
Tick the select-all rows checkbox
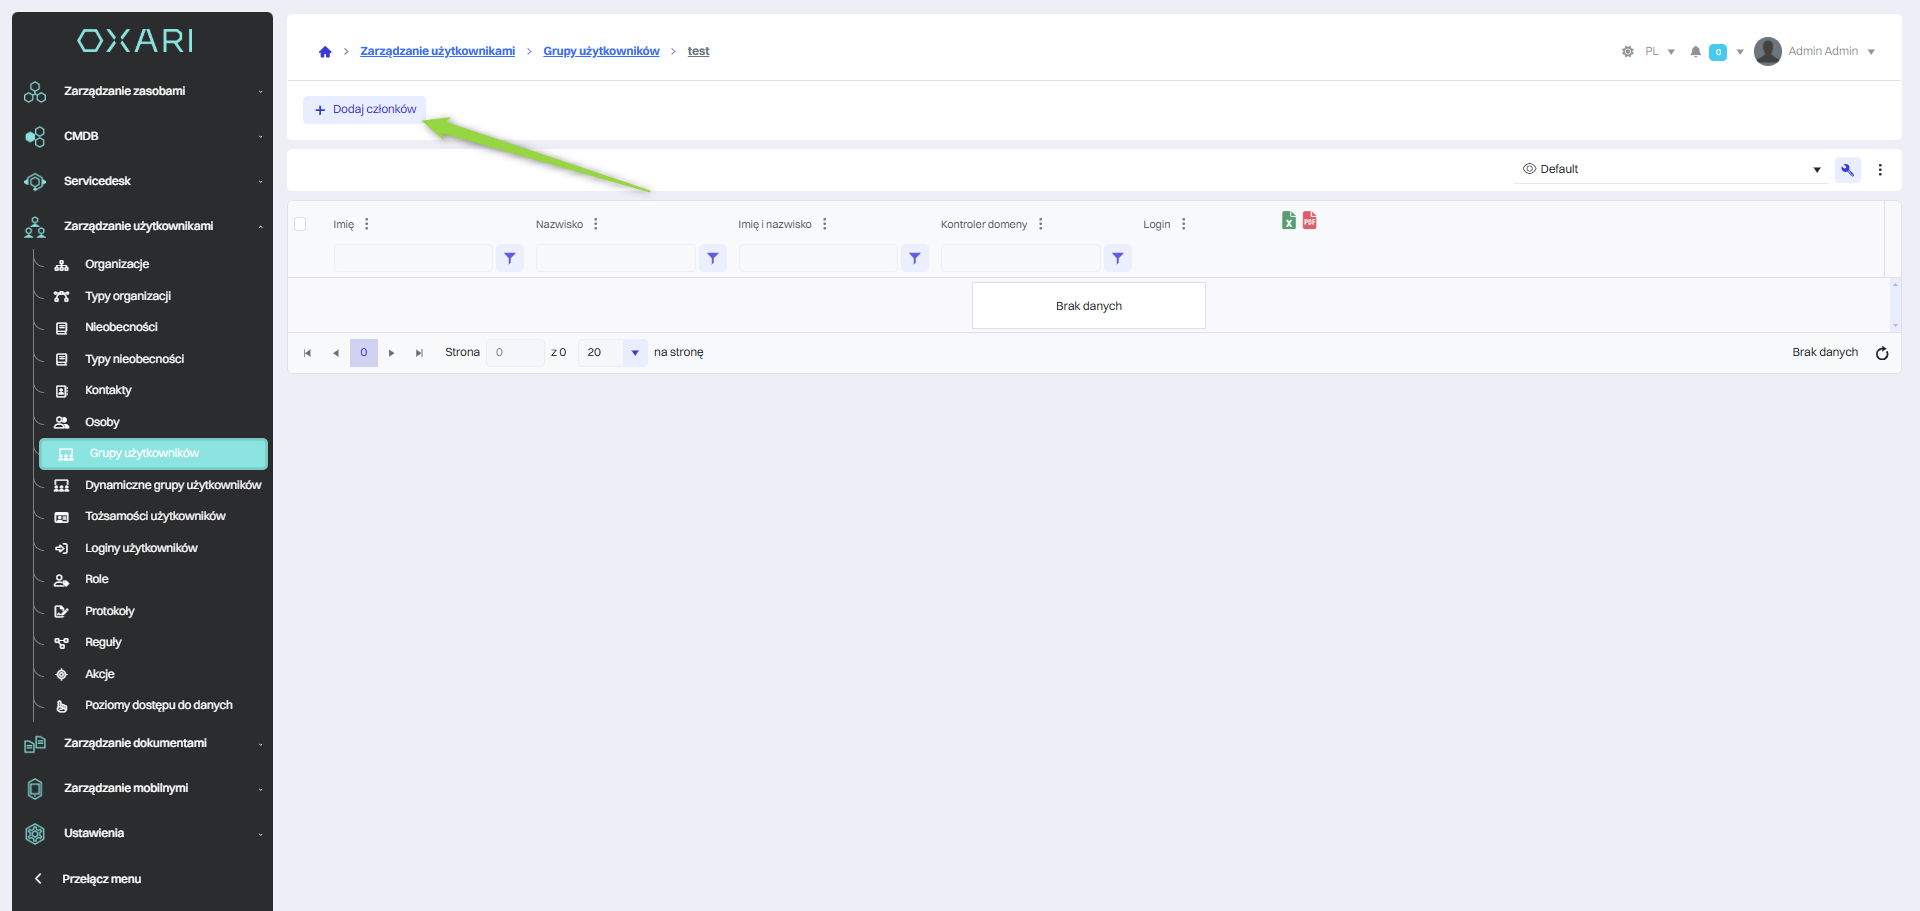(x=300, y=224)
